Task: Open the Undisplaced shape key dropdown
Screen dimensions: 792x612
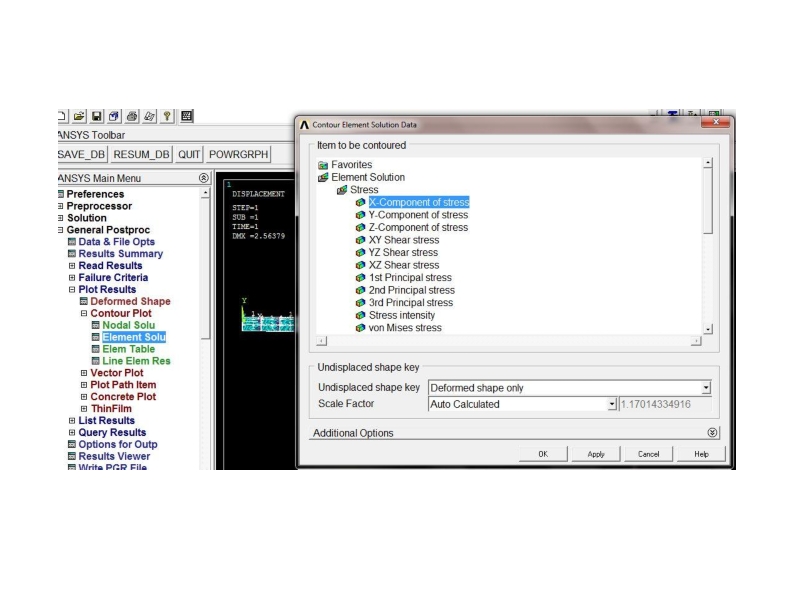Action: point(706,388)
